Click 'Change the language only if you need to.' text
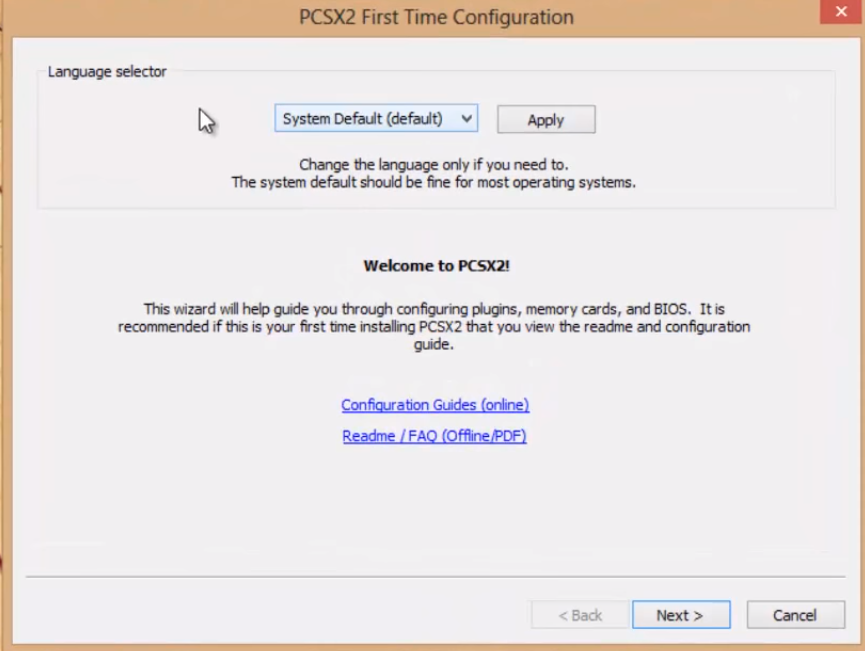Image resolution: width=865 pixels, height=651 pixels. [434, 164]
